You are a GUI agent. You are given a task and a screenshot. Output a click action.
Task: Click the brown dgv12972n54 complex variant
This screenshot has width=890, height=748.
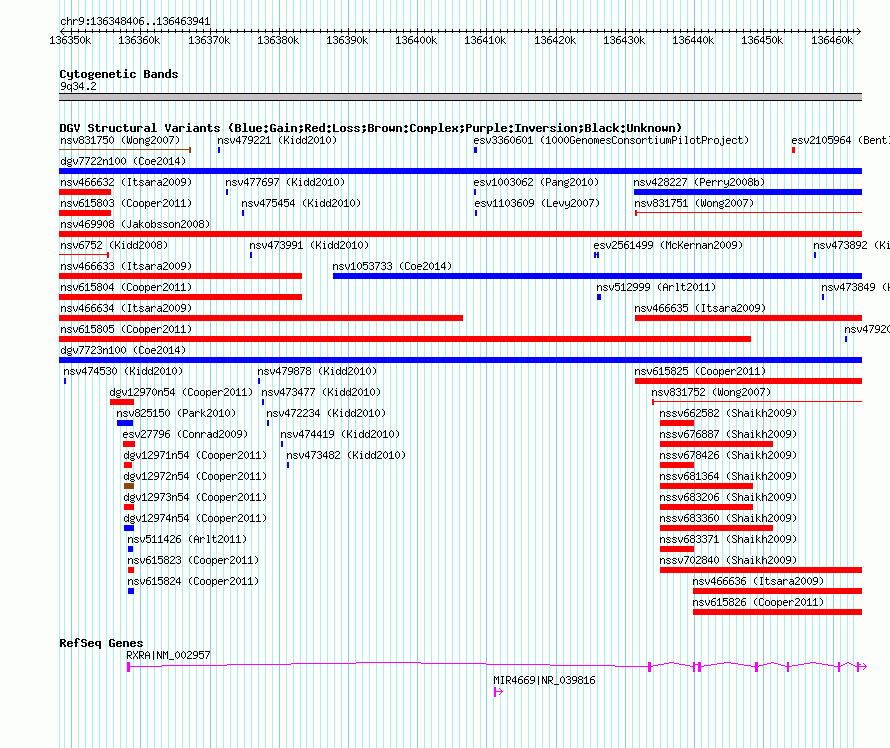(x=128, y=486)
